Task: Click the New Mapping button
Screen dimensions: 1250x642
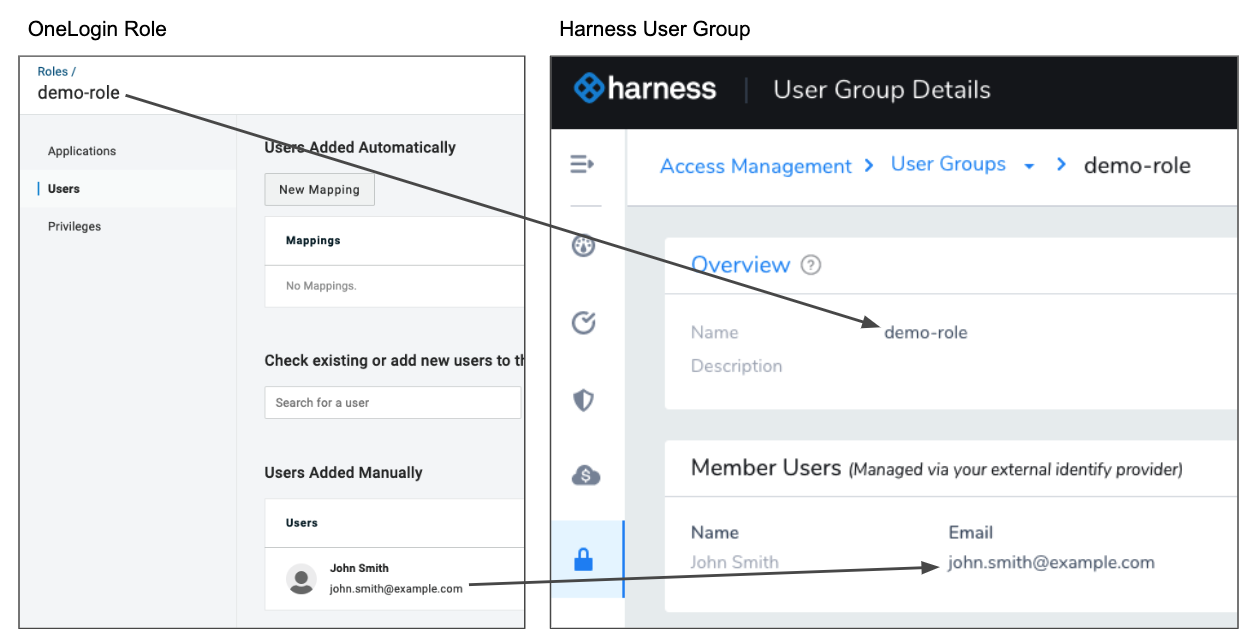Action: click(319, 189)
